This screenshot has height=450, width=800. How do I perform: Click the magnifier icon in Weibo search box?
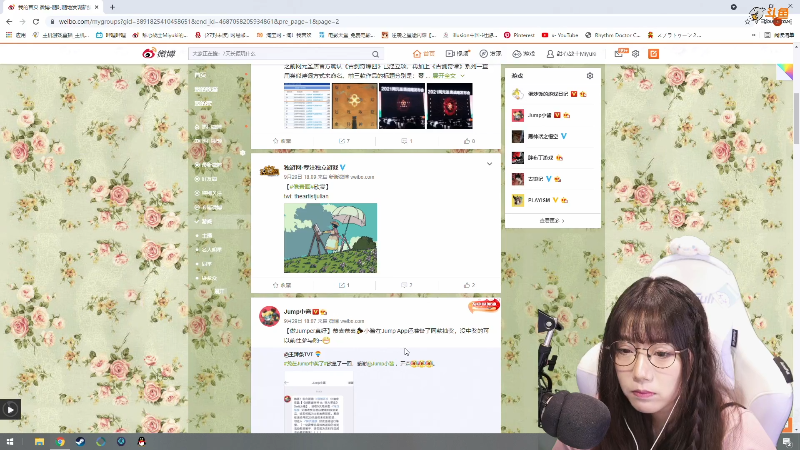click(376, 54)
